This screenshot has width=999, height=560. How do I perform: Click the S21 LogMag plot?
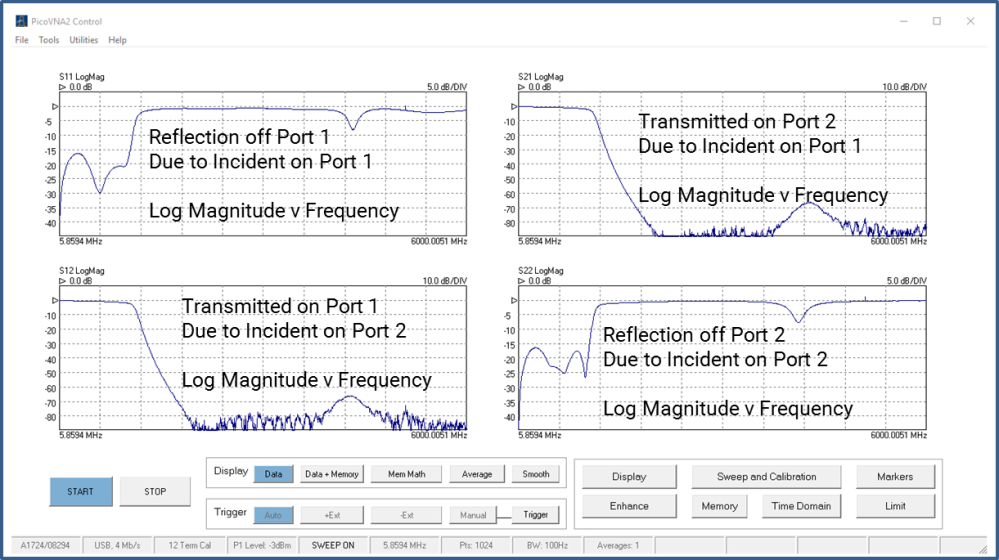pos(722,163)
